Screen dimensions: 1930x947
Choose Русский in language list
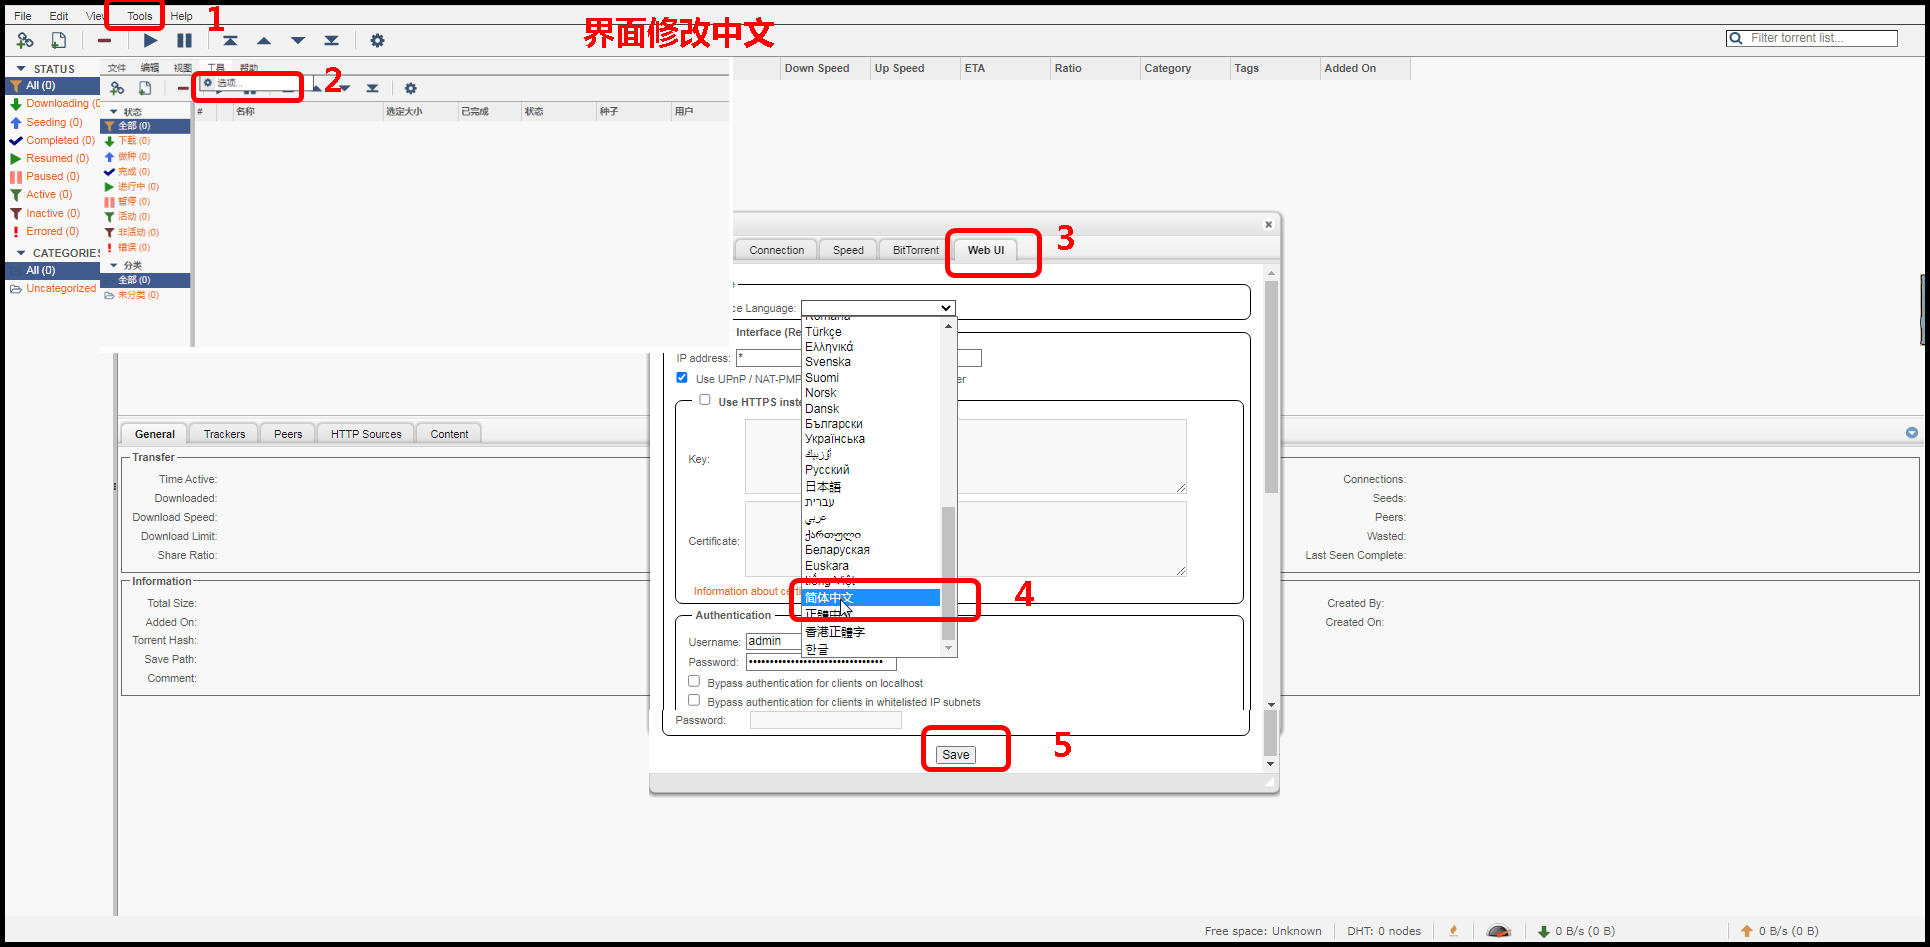coord(872,470)
